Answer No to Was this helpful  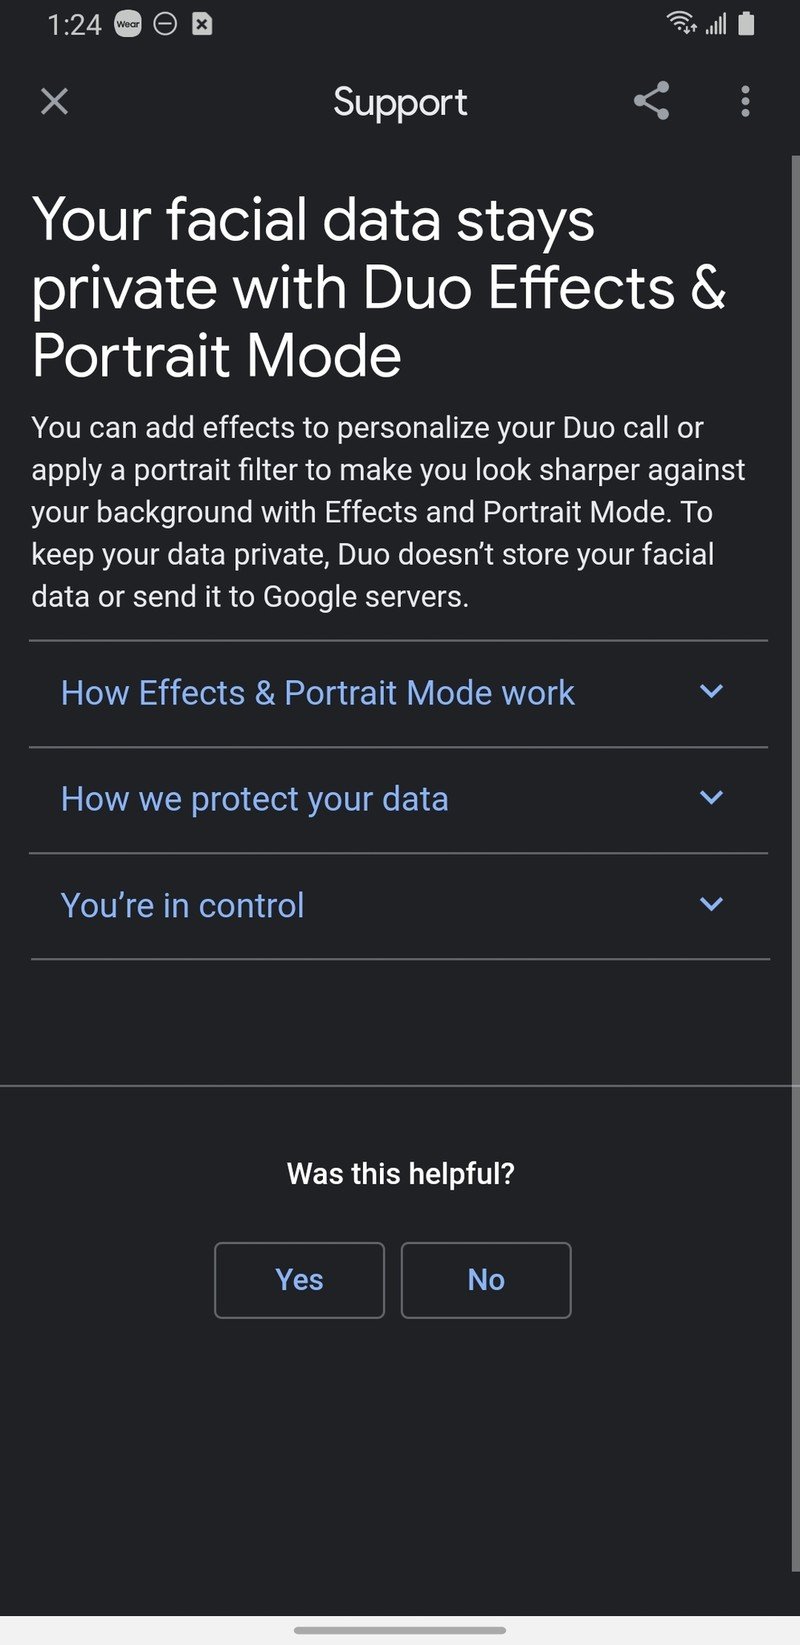point(486,1280)
